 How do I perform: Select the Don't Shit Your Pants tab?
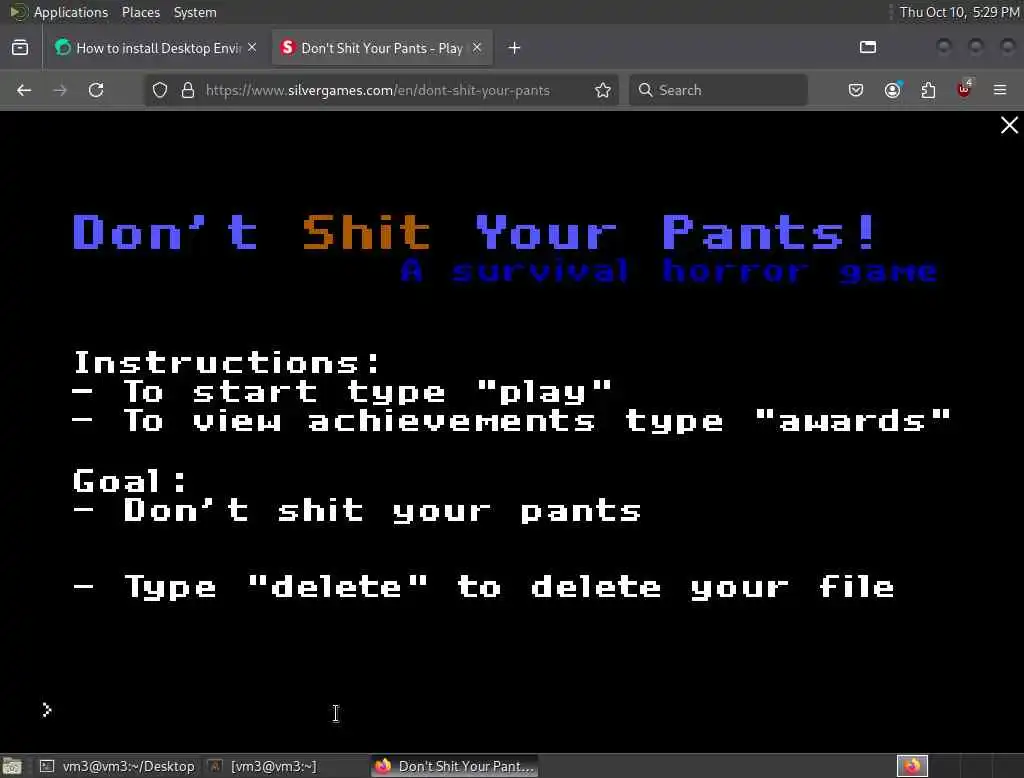tap(382, 48)
